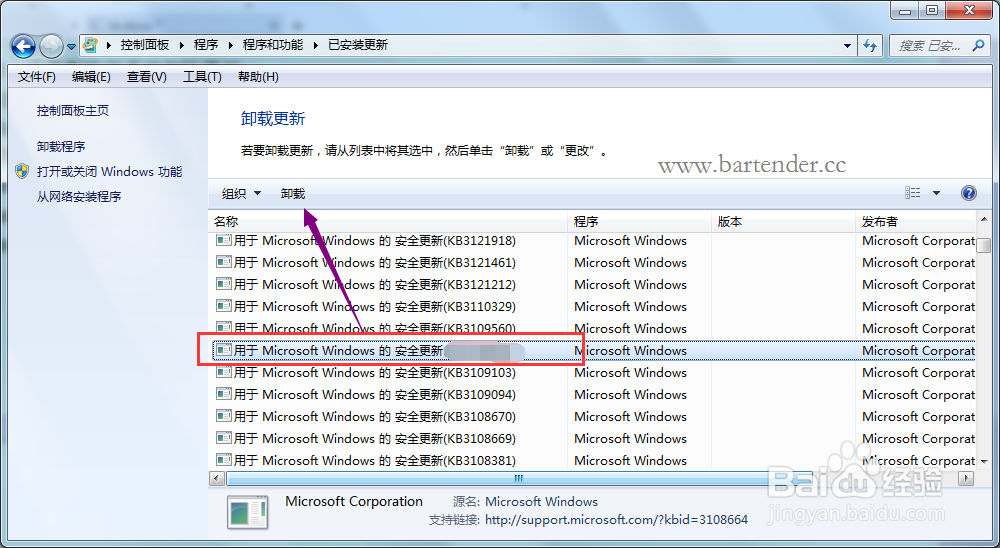Open the 编辑(E) menu
The height and width of the screenshot is (548, 1000).
91,77
